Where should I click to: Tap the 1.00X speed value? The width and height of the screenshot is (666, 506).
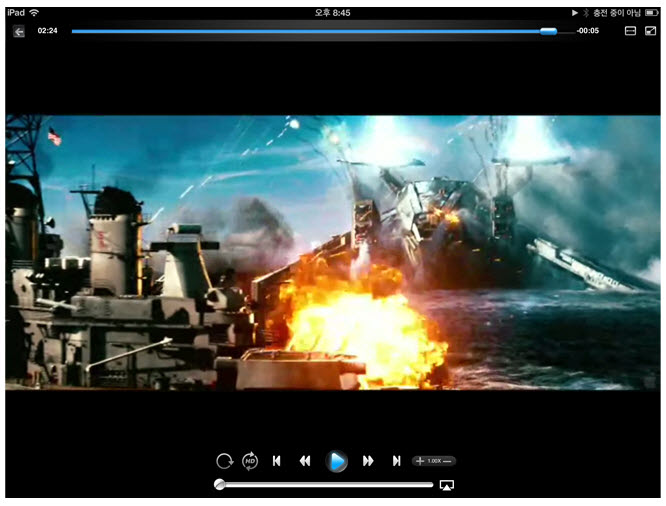pyautogui.click(x=434, y=461)
